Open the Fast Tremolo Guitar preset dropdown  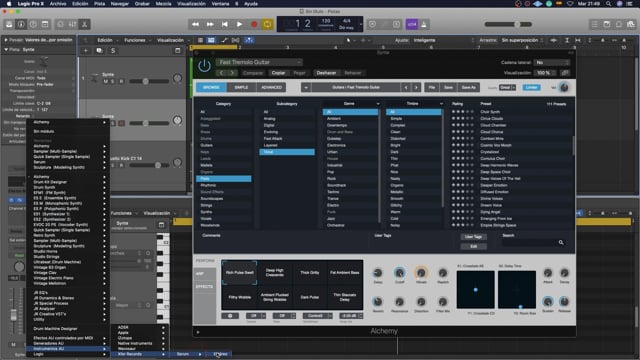(x=259, y=62)
